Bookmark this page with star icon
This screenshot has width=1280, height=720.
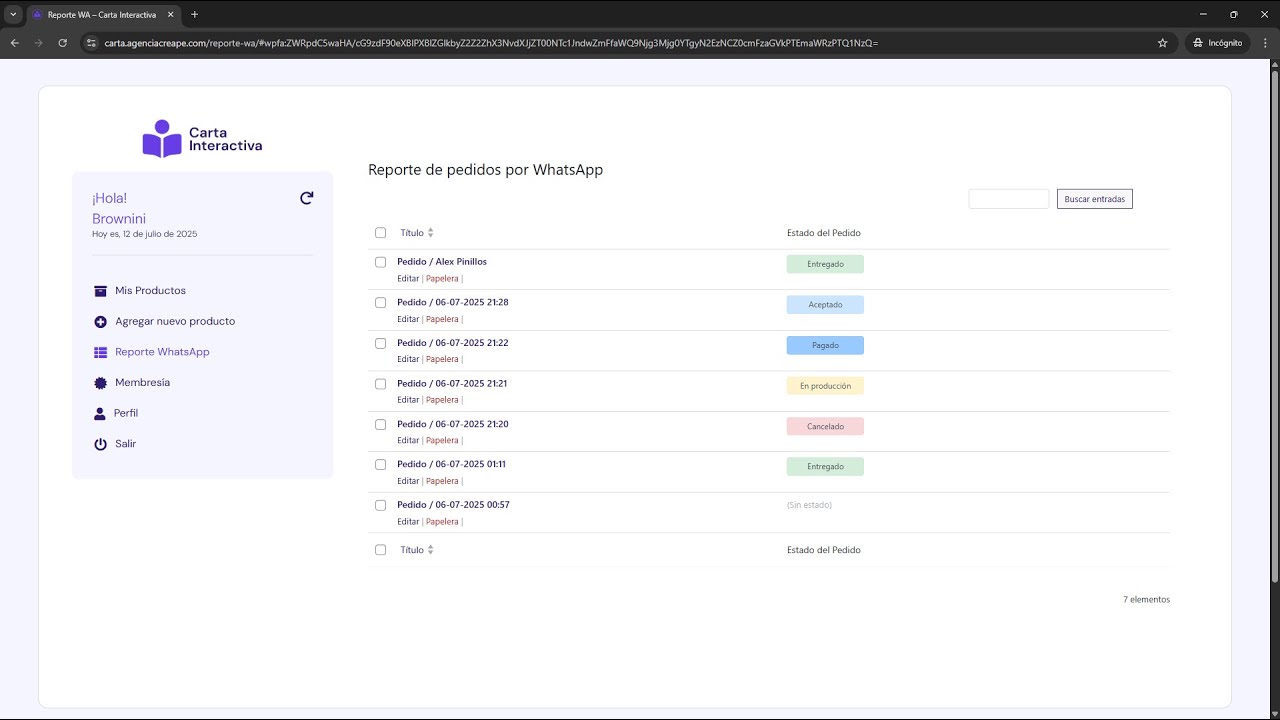[1162, 43]
